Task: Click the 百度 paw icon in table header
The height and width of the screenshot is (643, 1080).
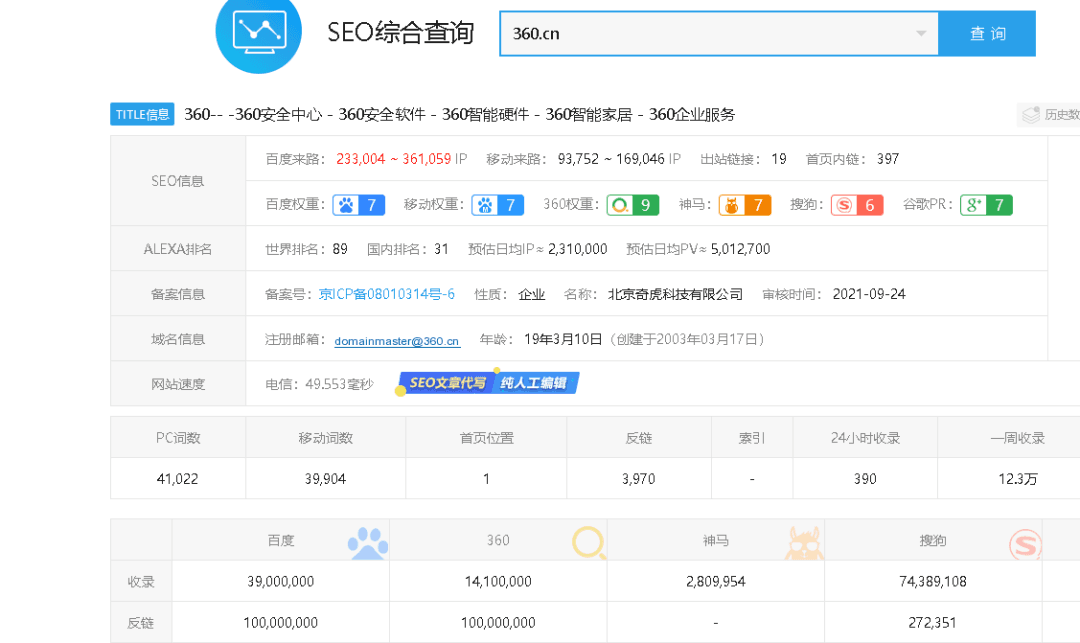Action: tap(368, 542)
